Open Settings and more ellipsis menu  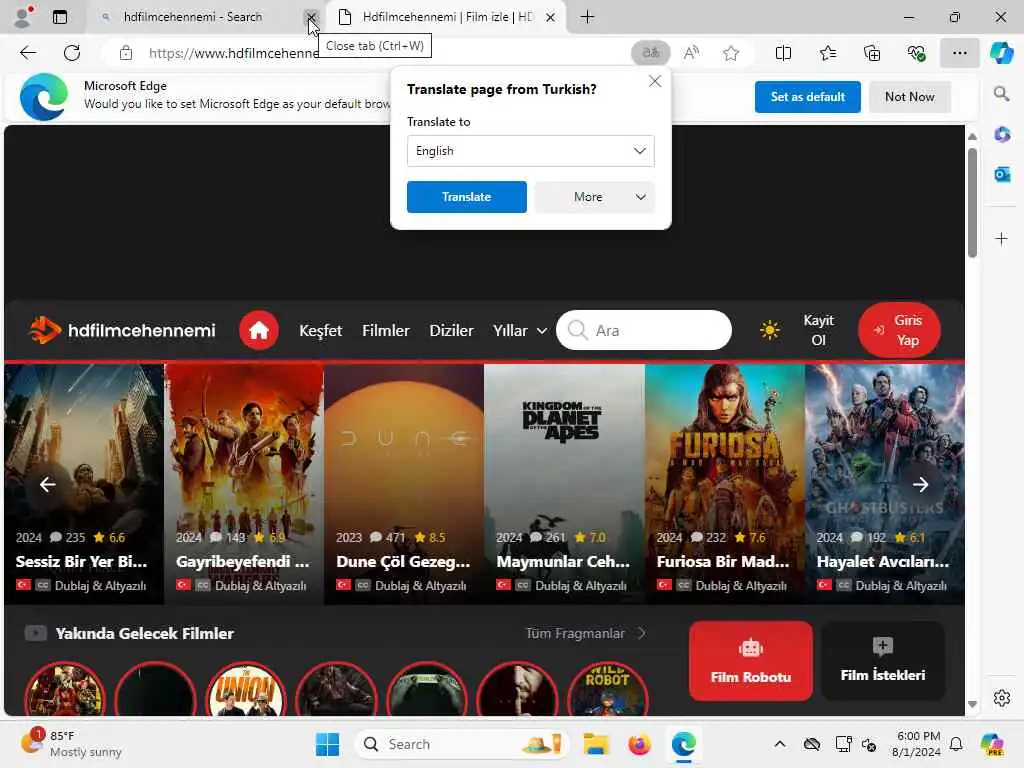point(959,53)
